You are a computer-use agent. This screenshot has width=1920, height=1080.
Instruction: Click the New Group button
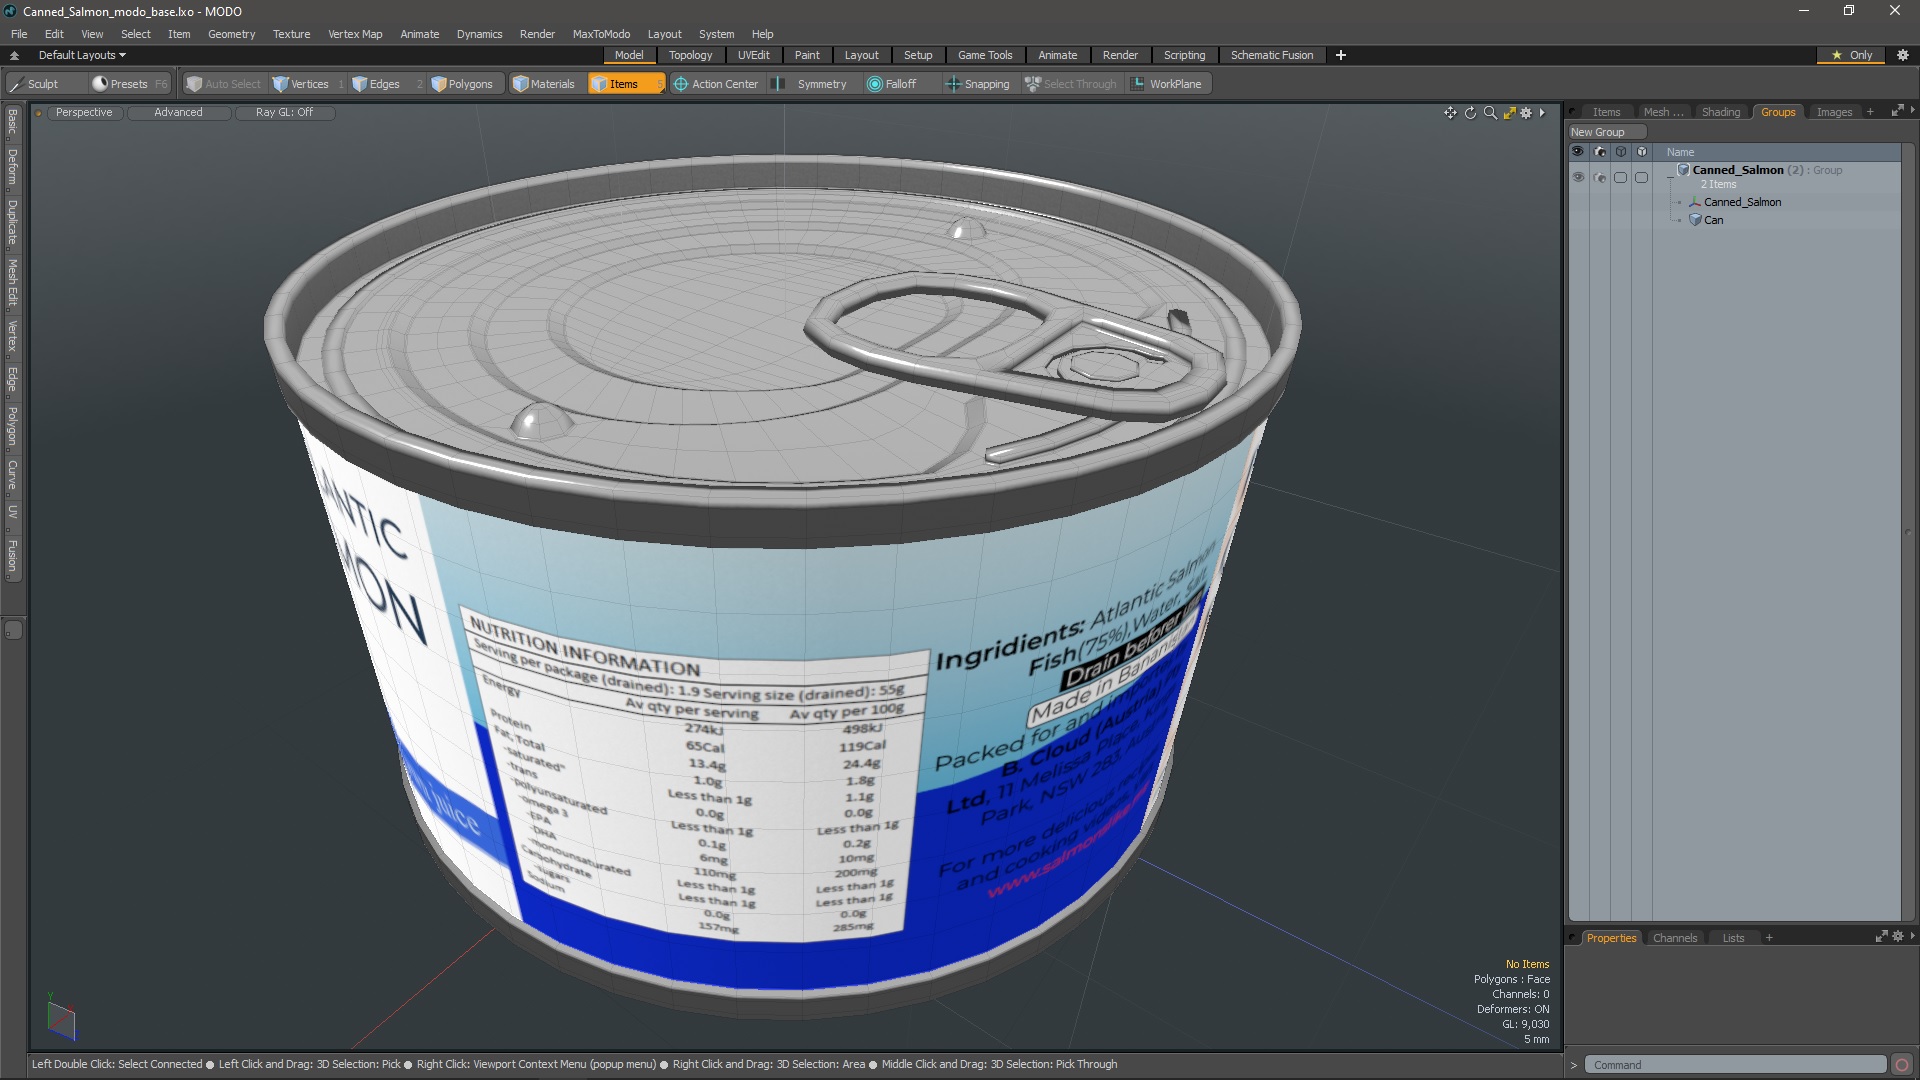pos(1606,132)
